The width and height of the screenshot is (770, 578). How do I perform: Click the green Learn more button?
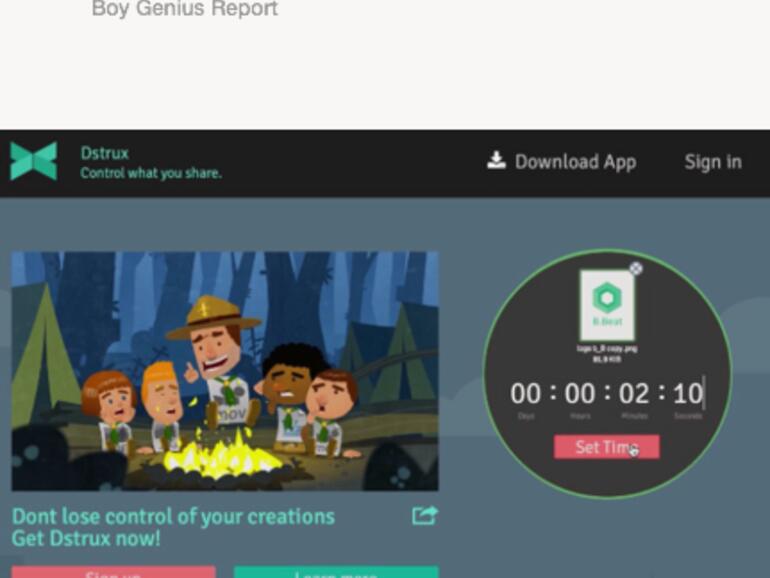[x=336, y=572]
